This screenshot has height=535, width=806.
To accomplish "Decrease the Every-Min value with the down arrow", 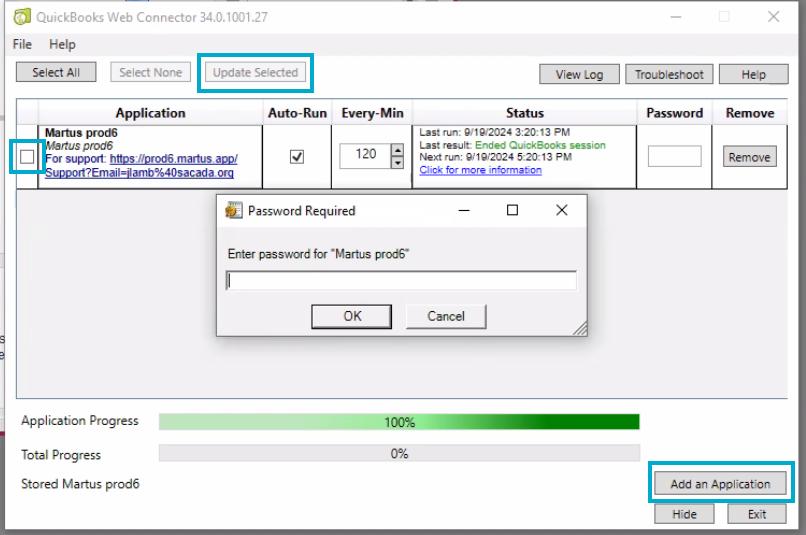I will (x=397, y=162).
